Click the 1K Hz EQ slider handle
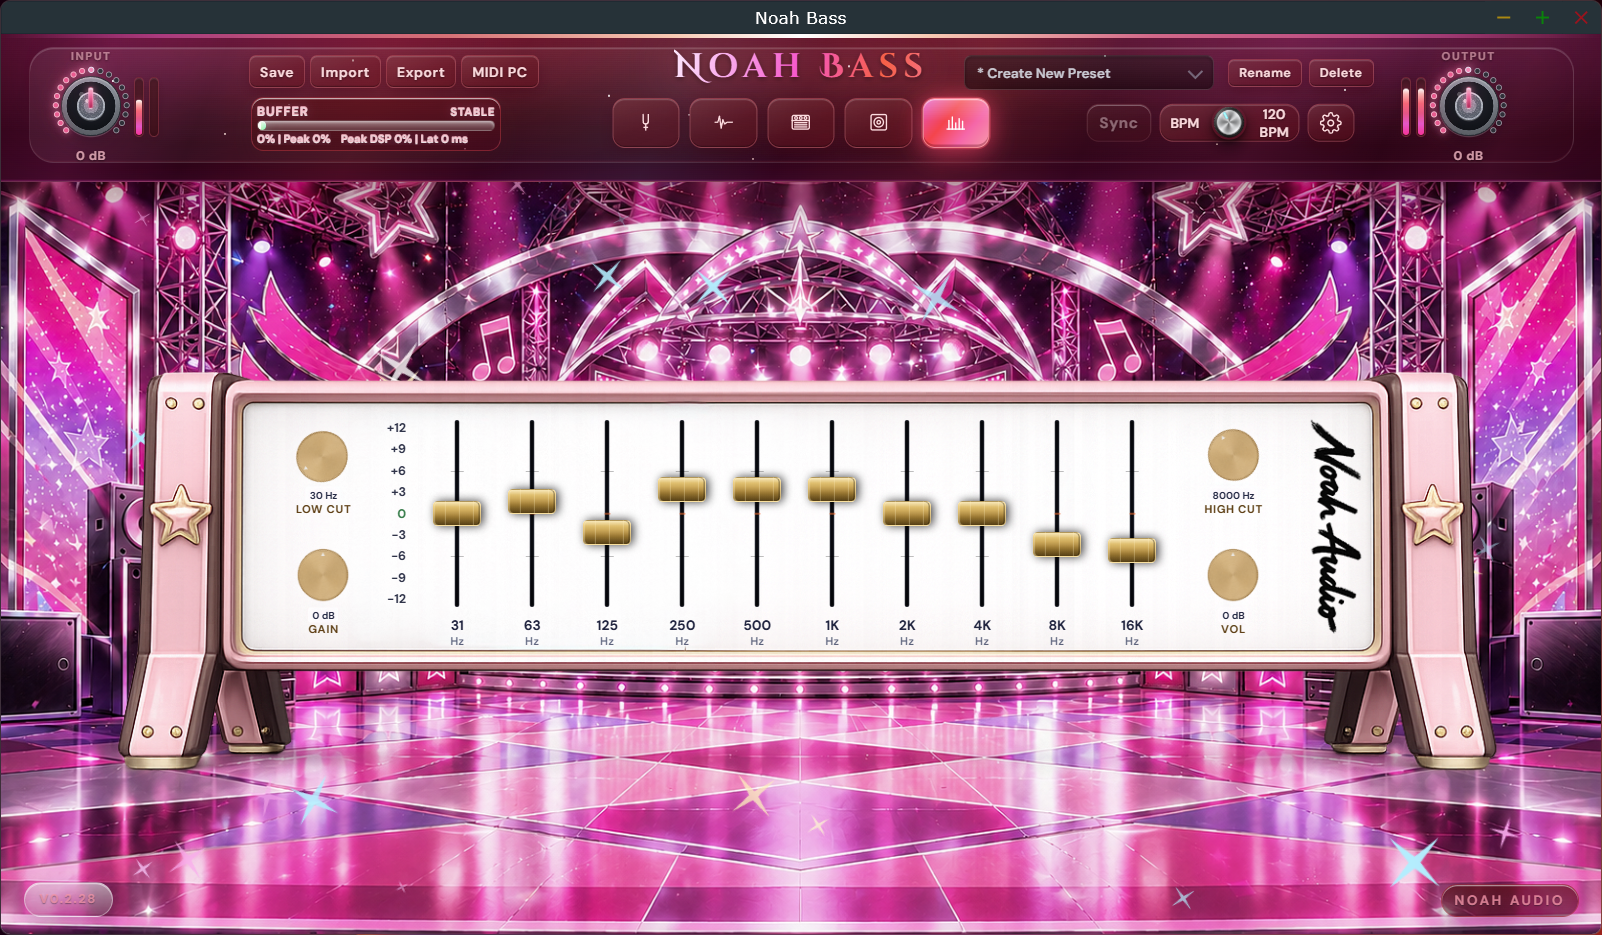 coord(832,489)
